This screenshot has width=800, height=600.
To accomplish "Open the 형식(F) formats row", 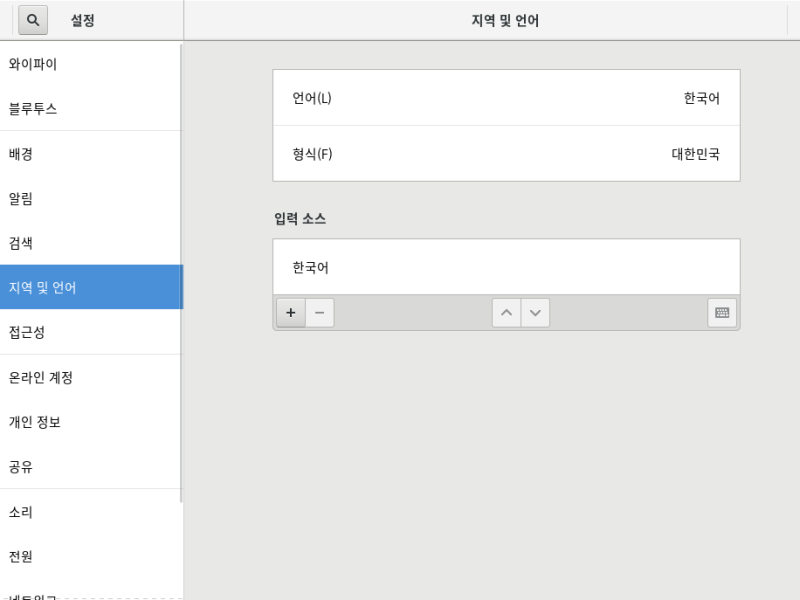I will coord(506,154).
